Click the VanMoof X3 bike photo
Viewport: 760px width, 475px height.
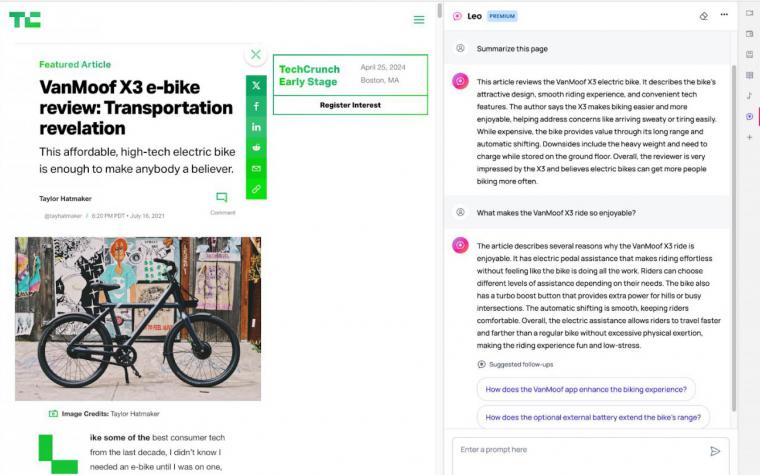point(138,319)
